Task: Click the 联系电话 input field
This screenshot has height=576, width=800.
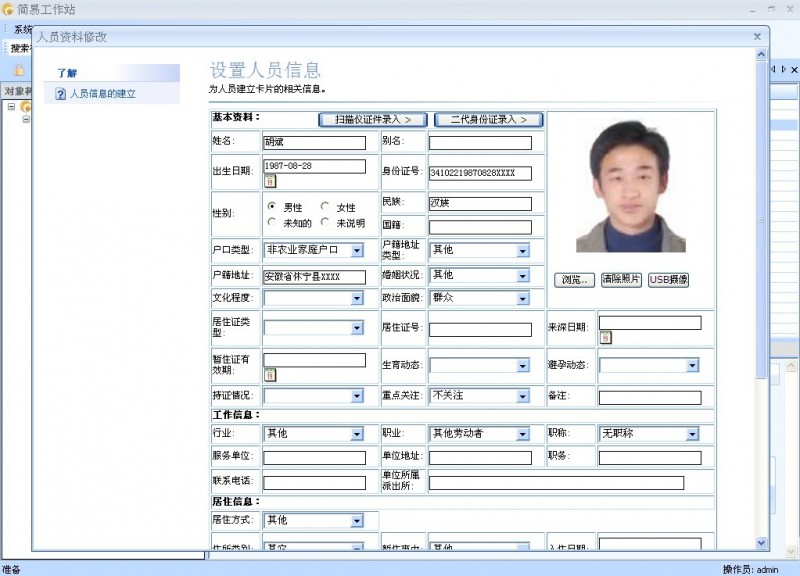Action: coord(314,483)
